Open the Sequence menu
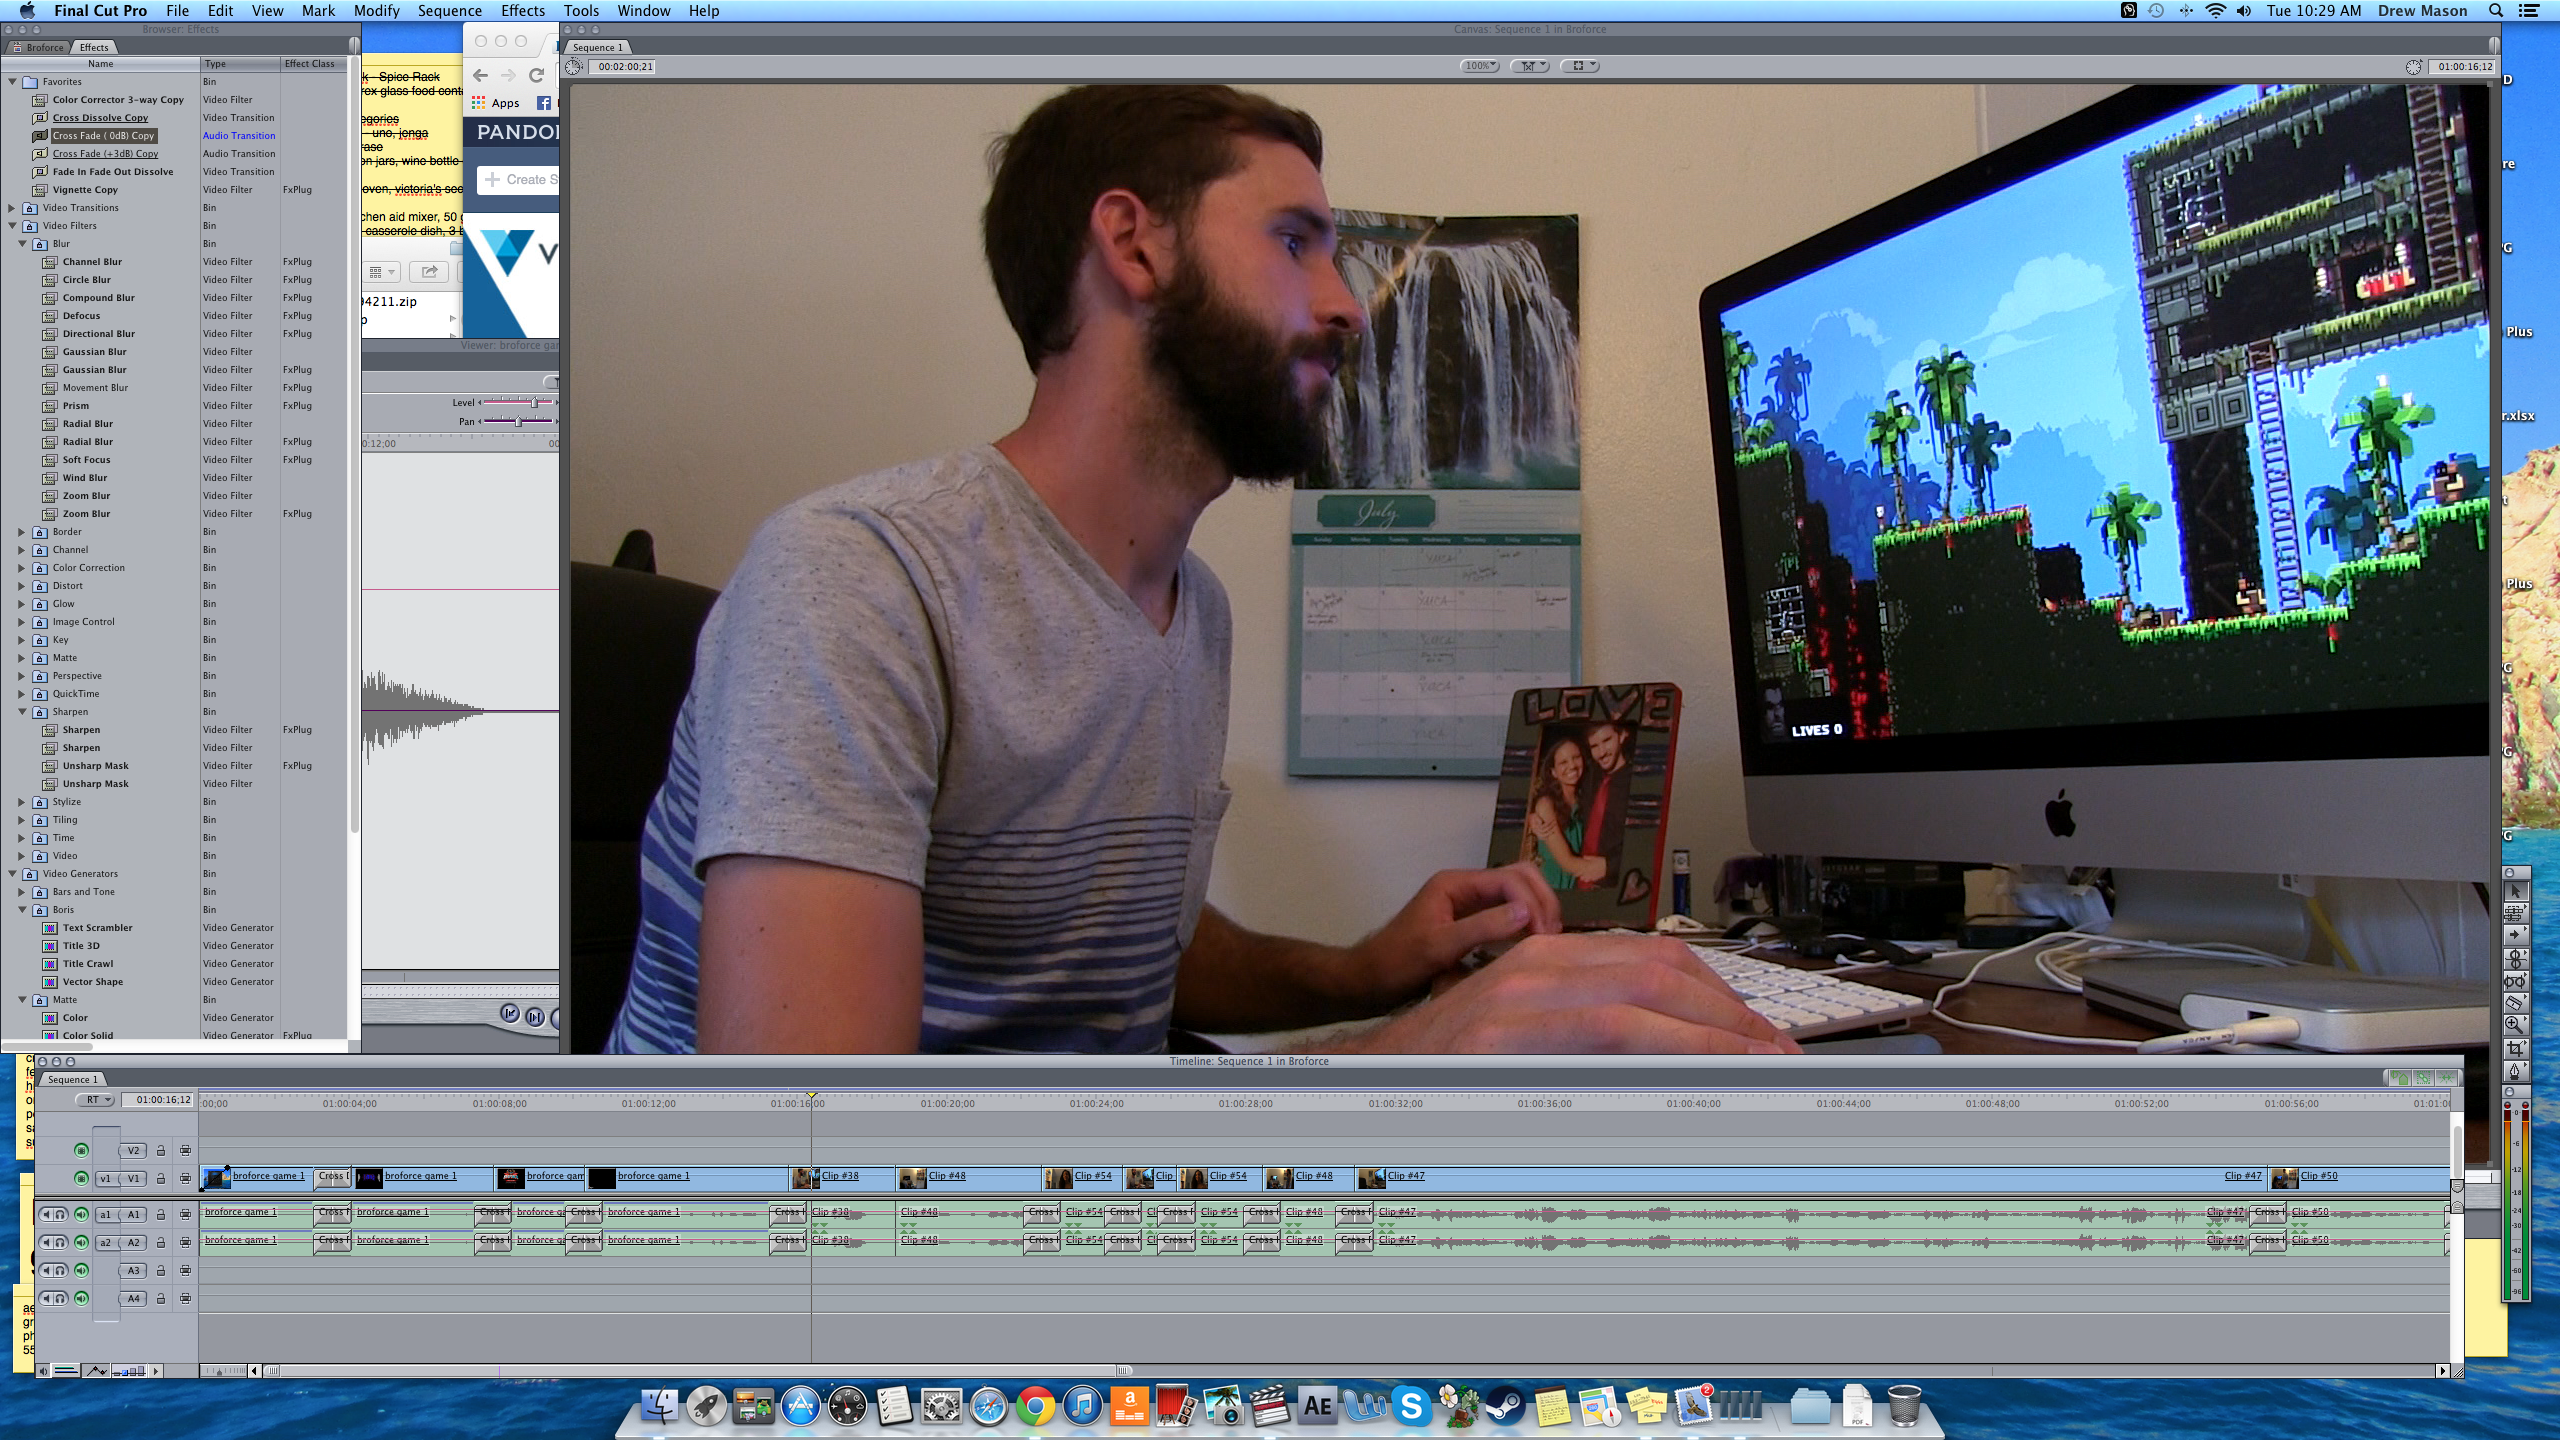 click(x=449, y=11)
